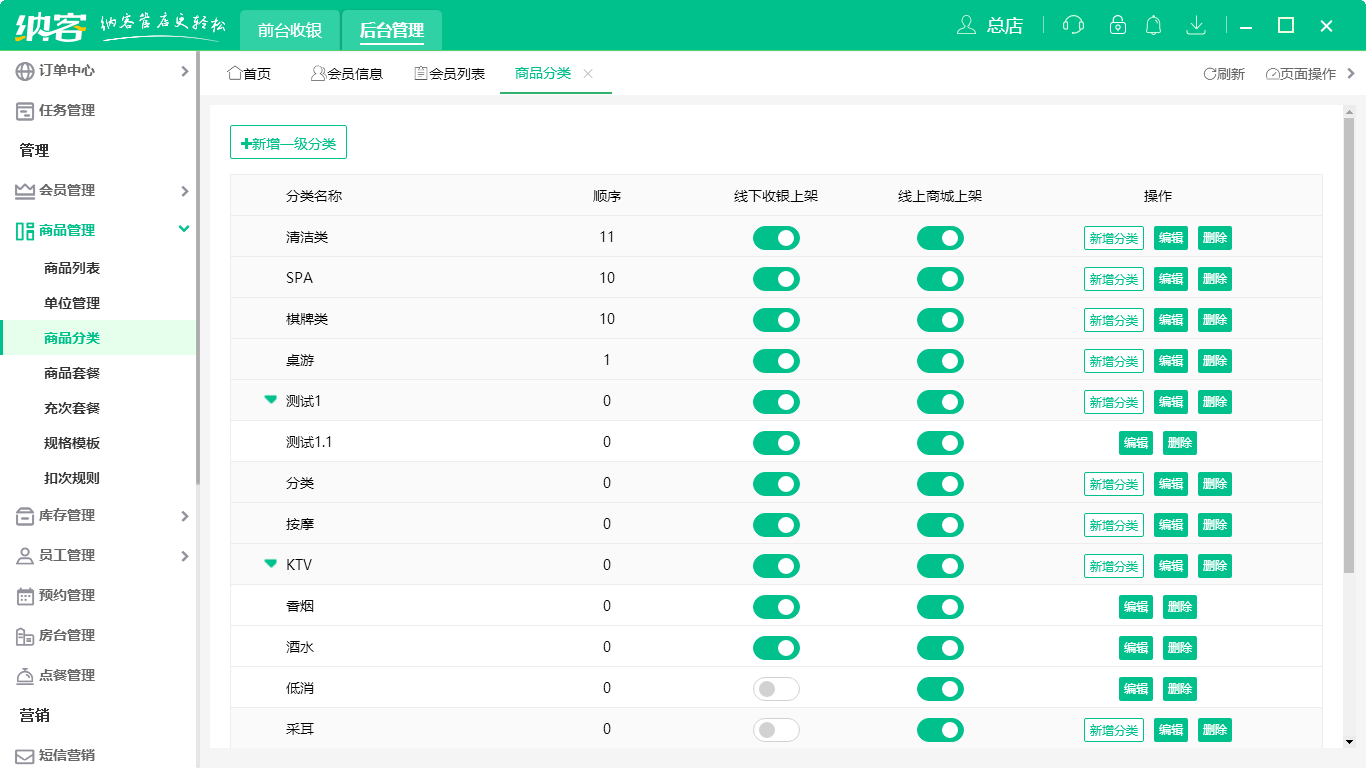This screenshot has height=768, width=1366.
Task: Click the arrow right of 页面操作
Action: [x=1351, y=73]
